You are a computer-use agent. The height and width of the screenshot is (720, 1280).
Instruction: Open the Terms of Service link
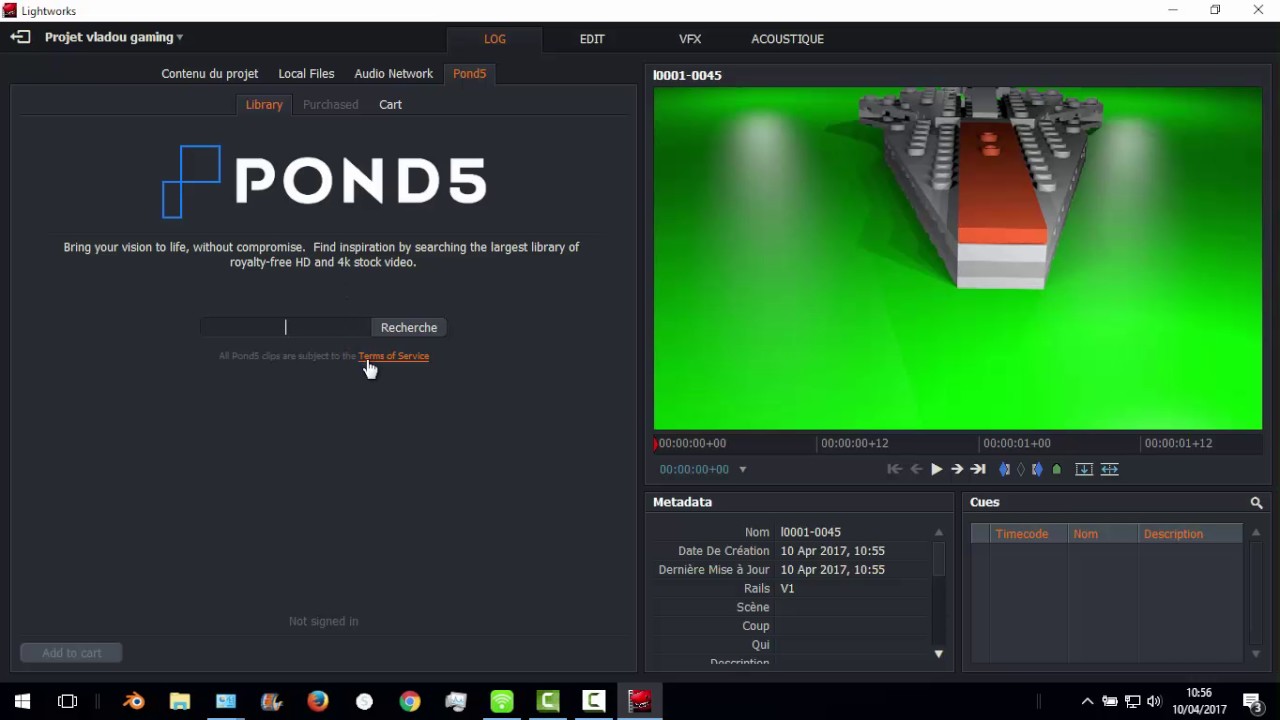point(394,356)
